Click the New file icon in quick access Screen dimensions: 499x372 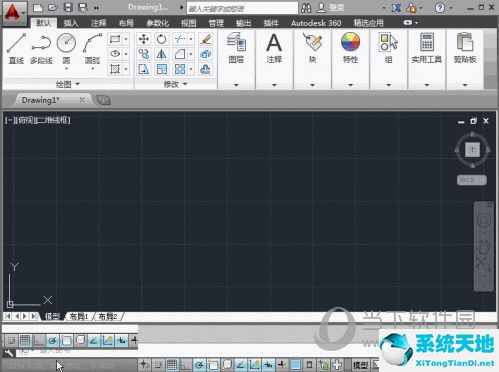point(38,7)
